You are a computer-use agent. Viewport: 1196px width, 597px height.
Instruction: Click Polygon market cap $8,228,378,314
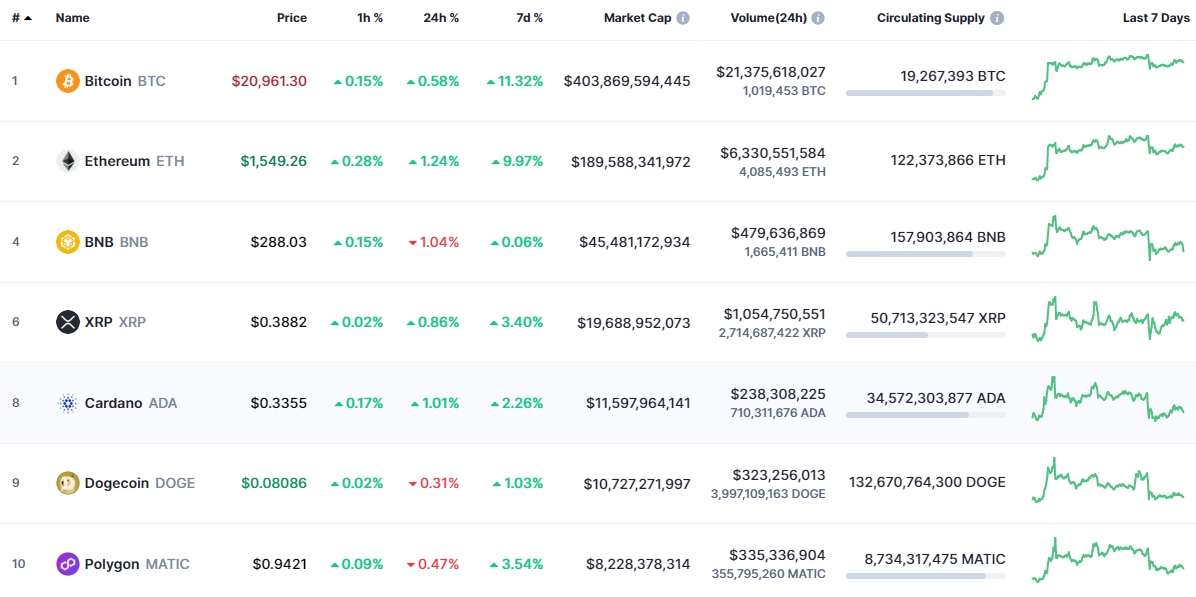[x=638, y=564]
